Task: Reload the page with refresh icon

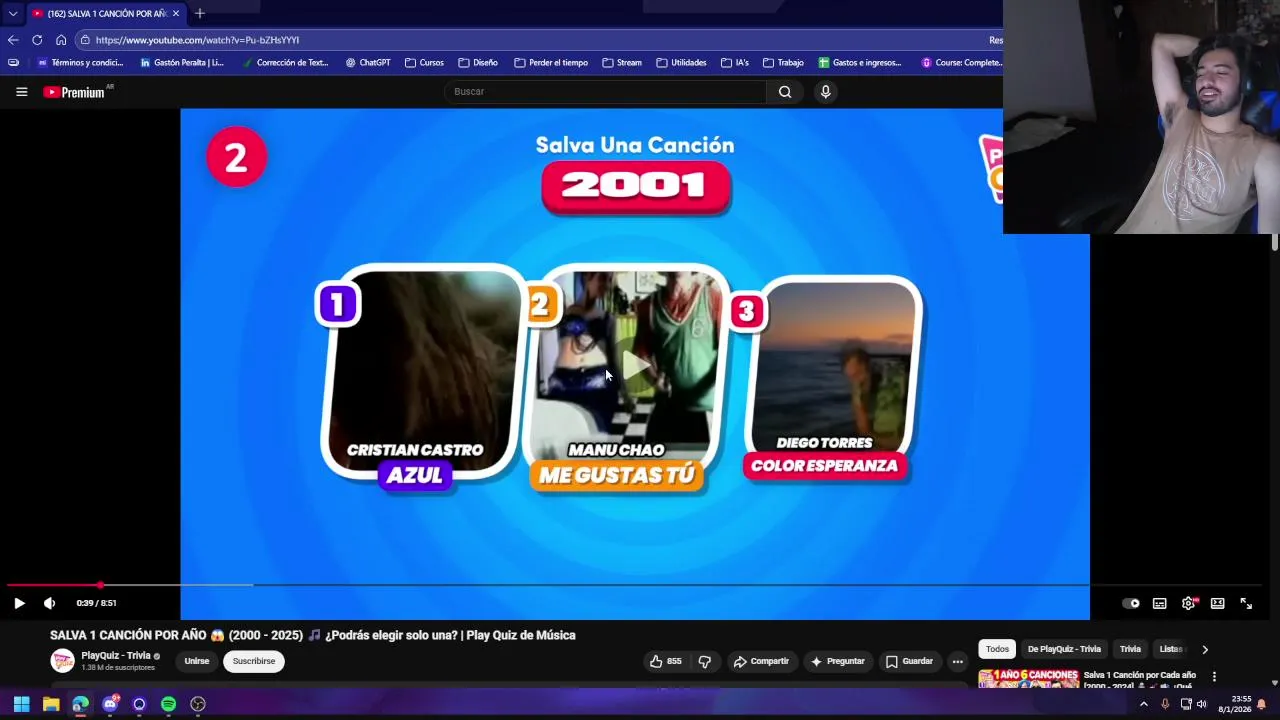Action: click(x=37, y=40)
